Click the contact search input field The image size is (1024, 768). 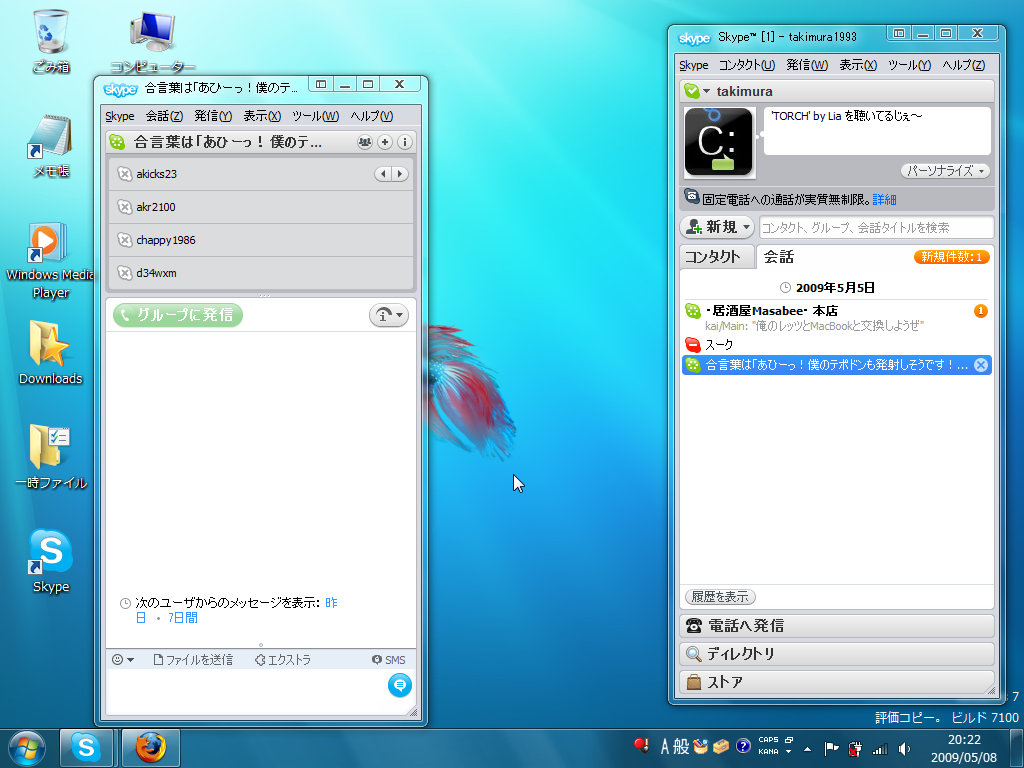(876, 227)
